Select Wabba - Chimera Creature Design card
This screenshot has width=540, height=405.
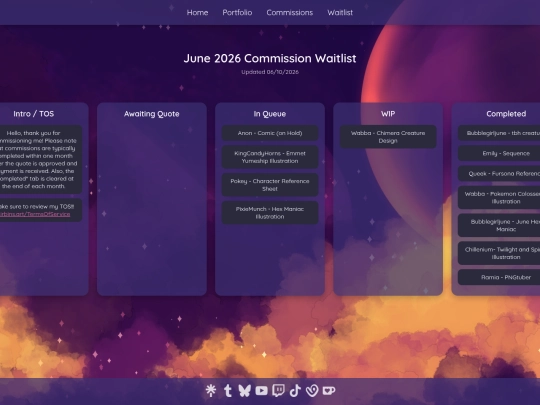388,137
